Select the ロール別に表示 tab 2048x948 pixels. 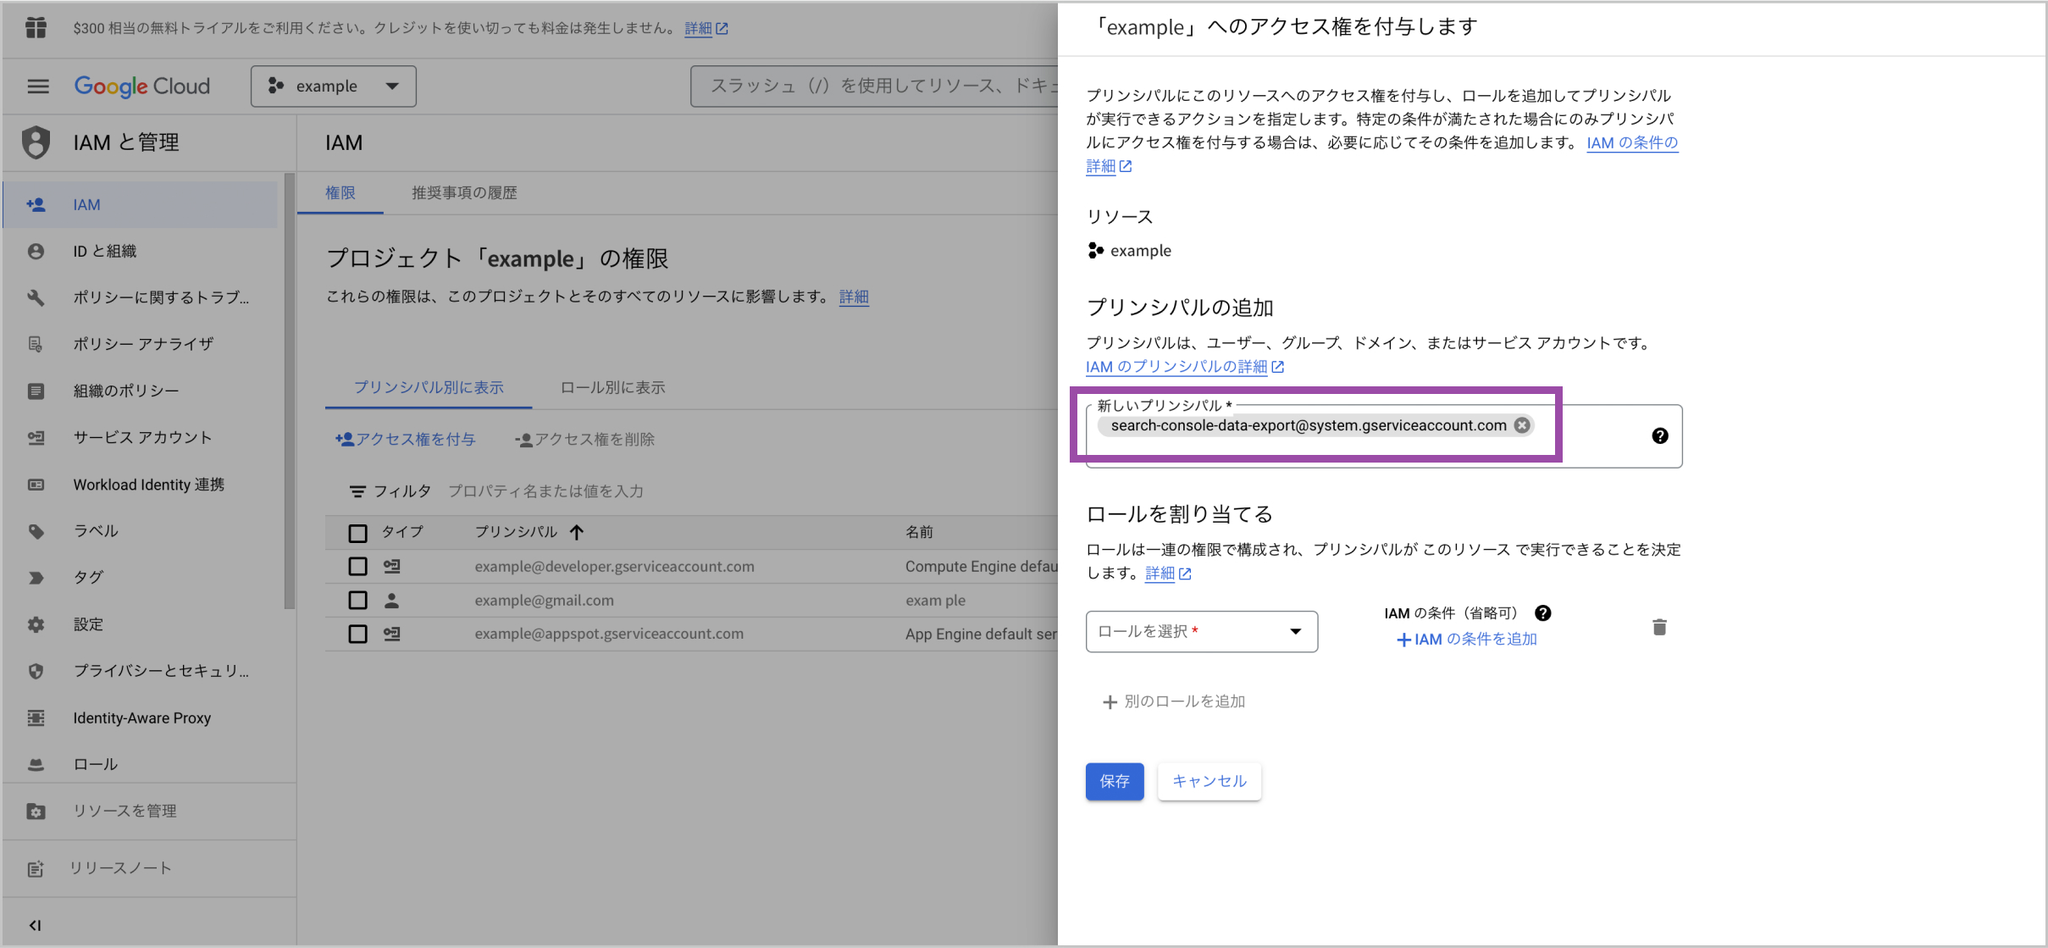(x=613, y=388)
